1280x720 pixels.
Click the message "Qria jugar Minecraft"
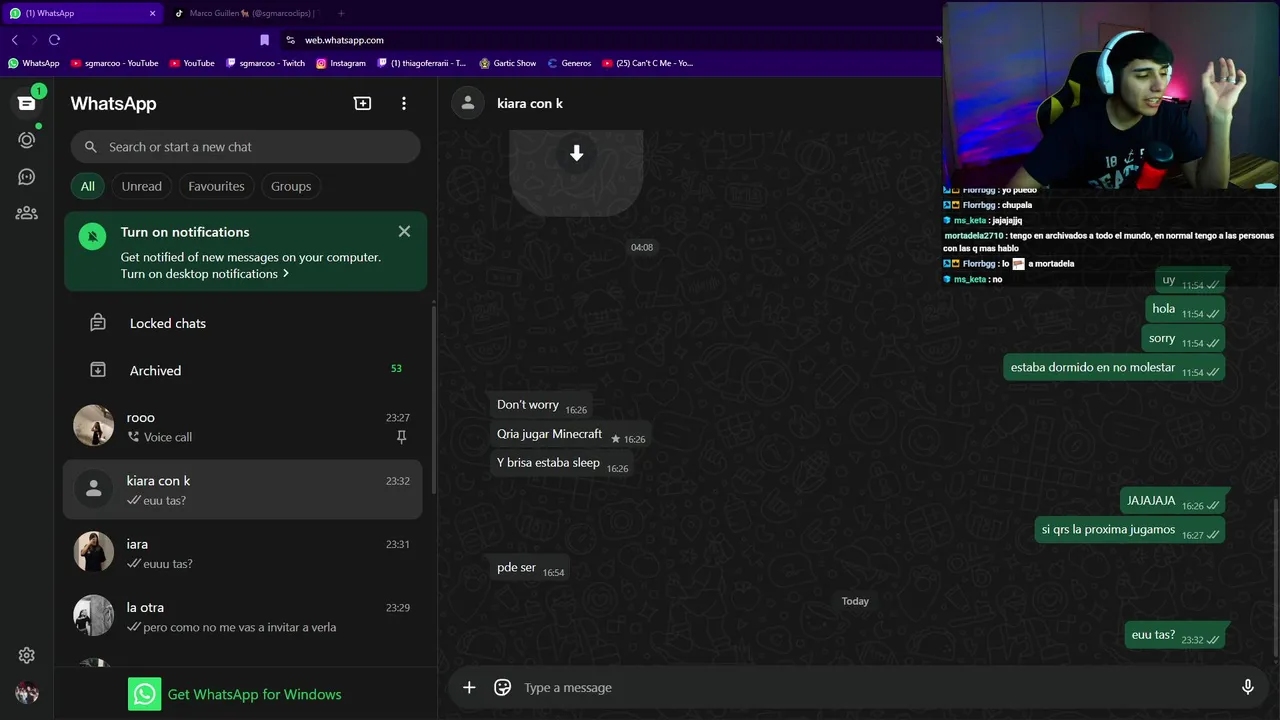point(570,434)
